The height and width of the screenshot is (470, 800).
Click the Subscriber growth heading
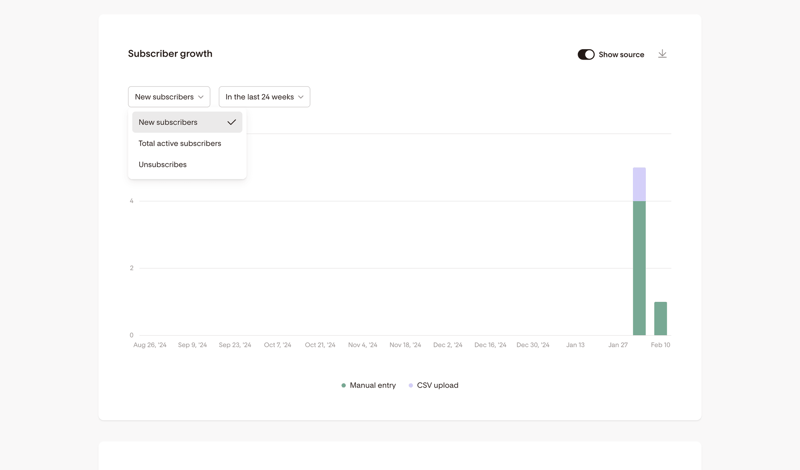coord(170,54)
